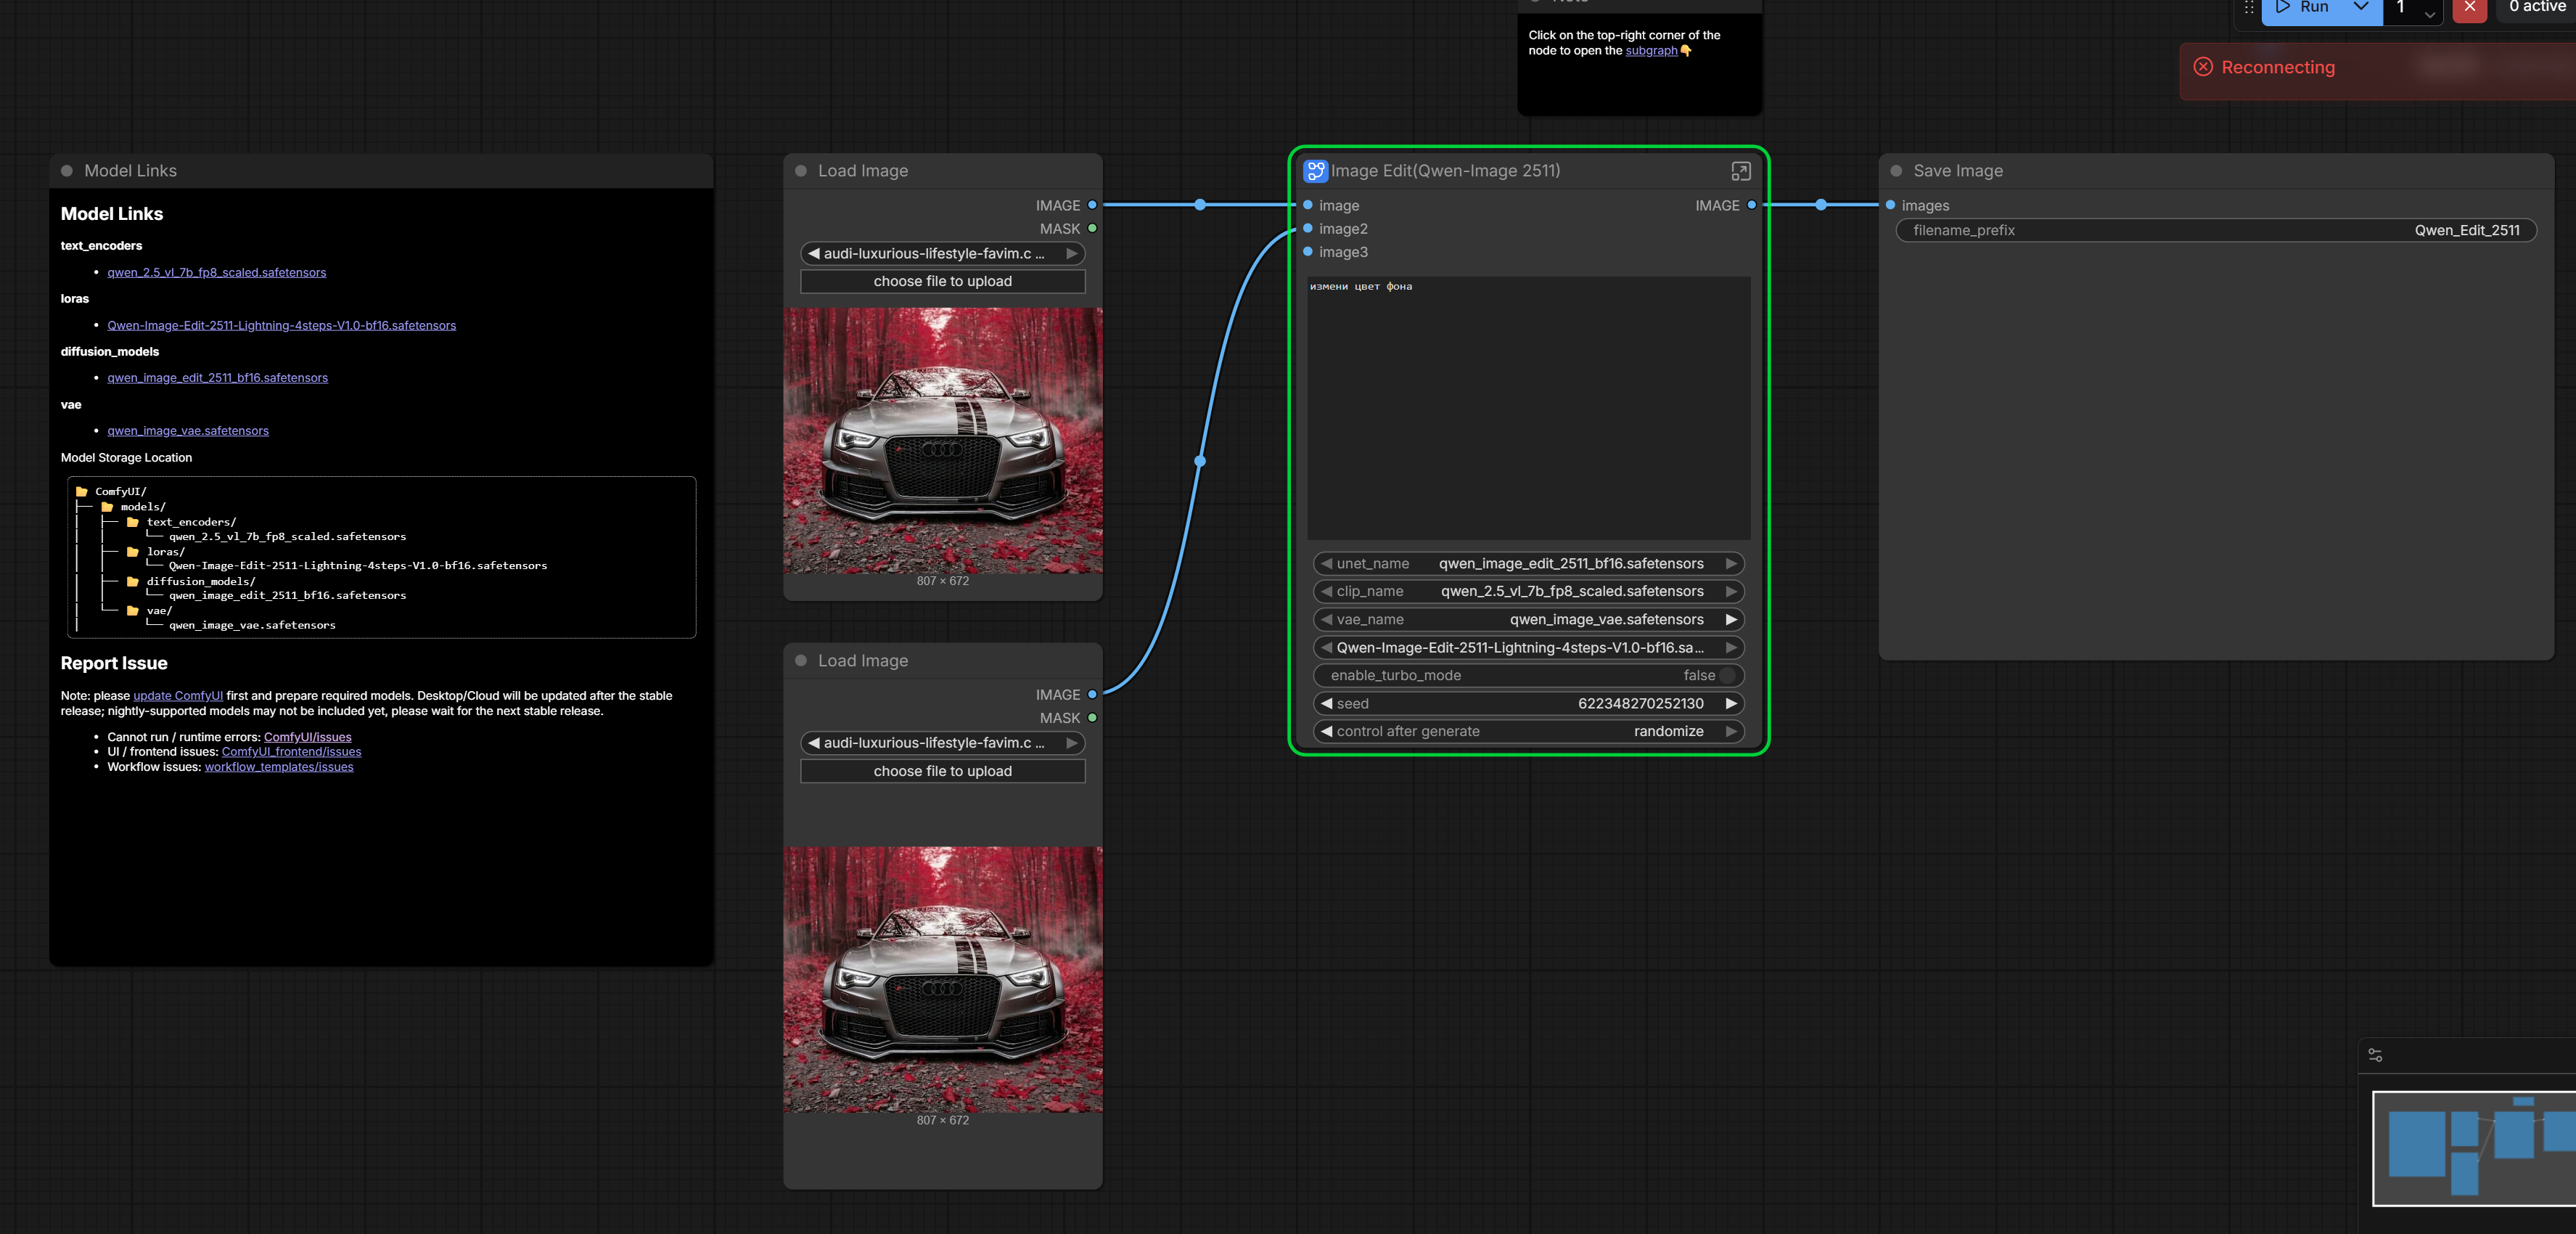This screenshot has height=1234, width=2576.
Task: Click the seed value field
Action: tap(1529, 704)
